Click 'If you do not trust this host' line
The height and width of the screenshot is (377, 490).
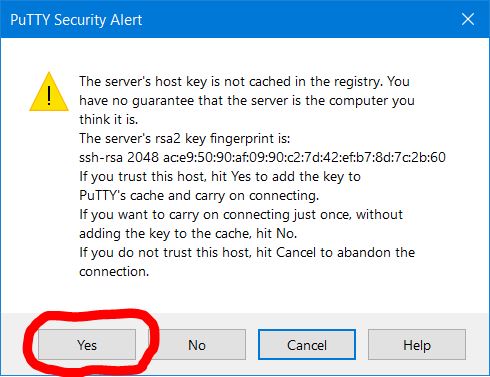pyautogui.click(x=247, y=253)
